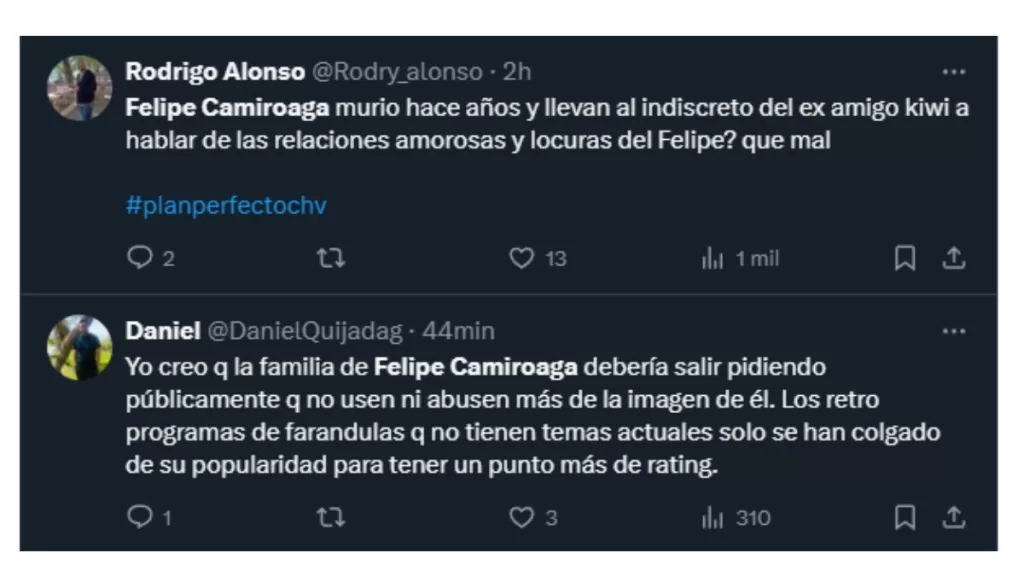
Task: View analytics of Rodrigo Alonso's tweet
Action: [713, 258]
